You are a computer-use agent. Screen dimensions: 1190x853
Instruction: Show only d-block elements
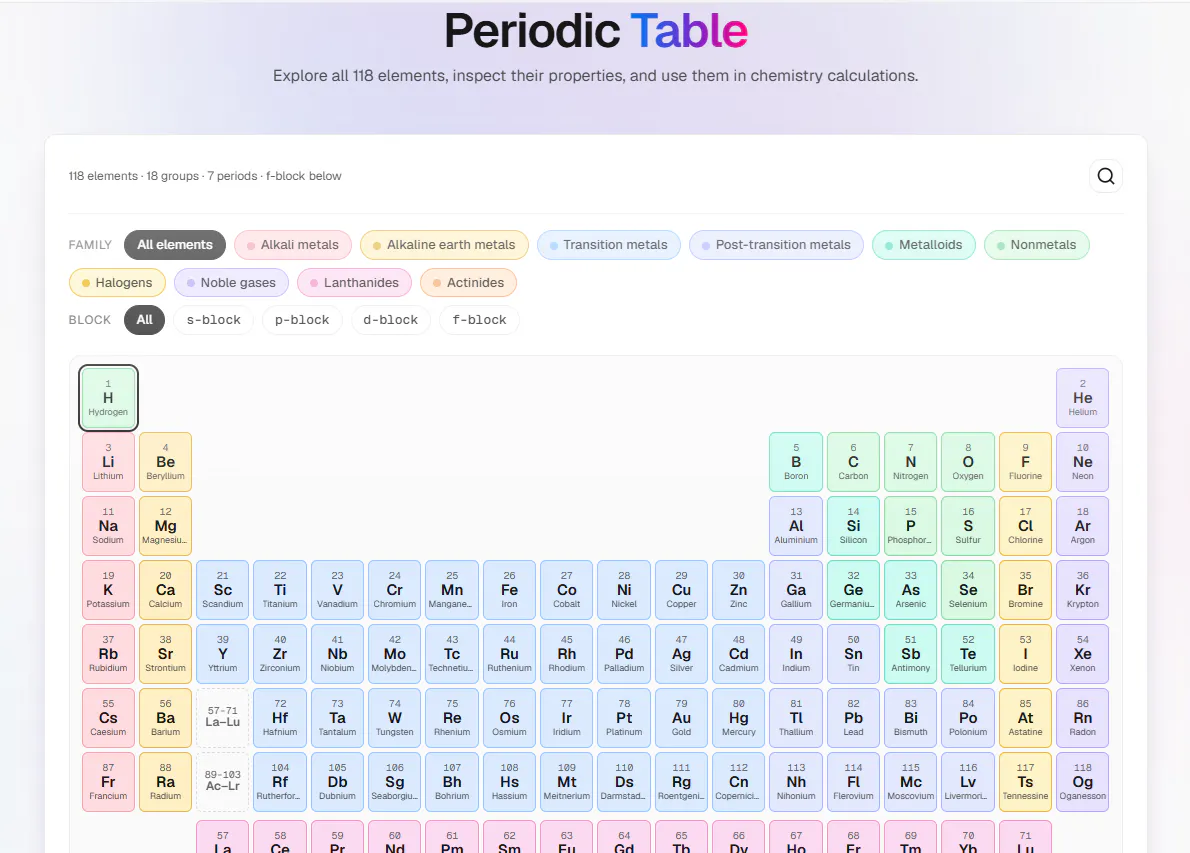click(x=391, y=319)
